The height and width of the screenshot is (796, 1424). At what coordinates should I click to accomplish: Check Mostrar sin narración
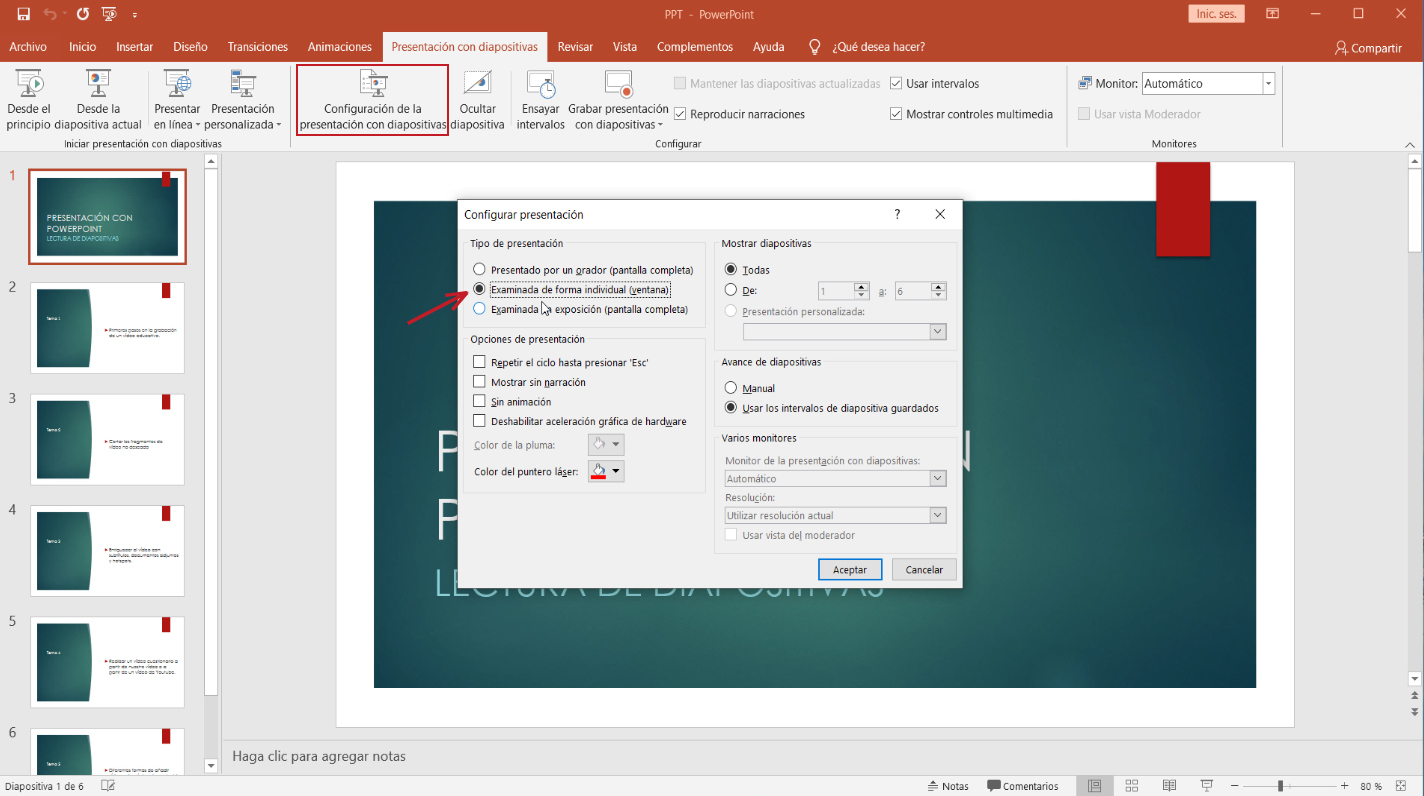[480, 382]
